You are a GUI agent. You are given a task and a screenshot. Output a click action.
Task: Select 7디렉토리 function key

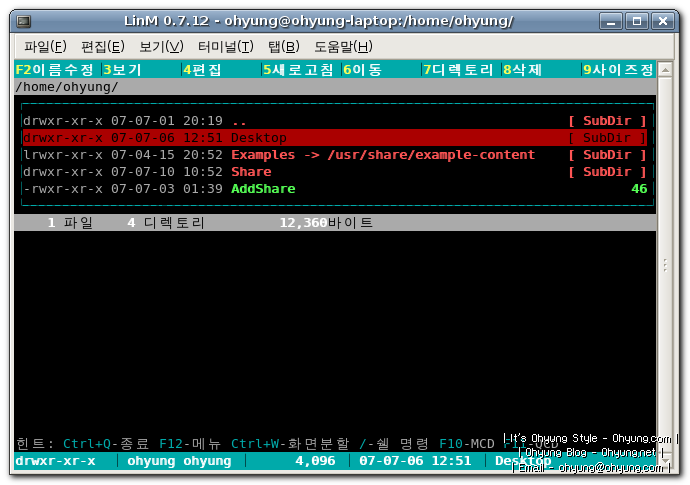(x=458, y=70)
